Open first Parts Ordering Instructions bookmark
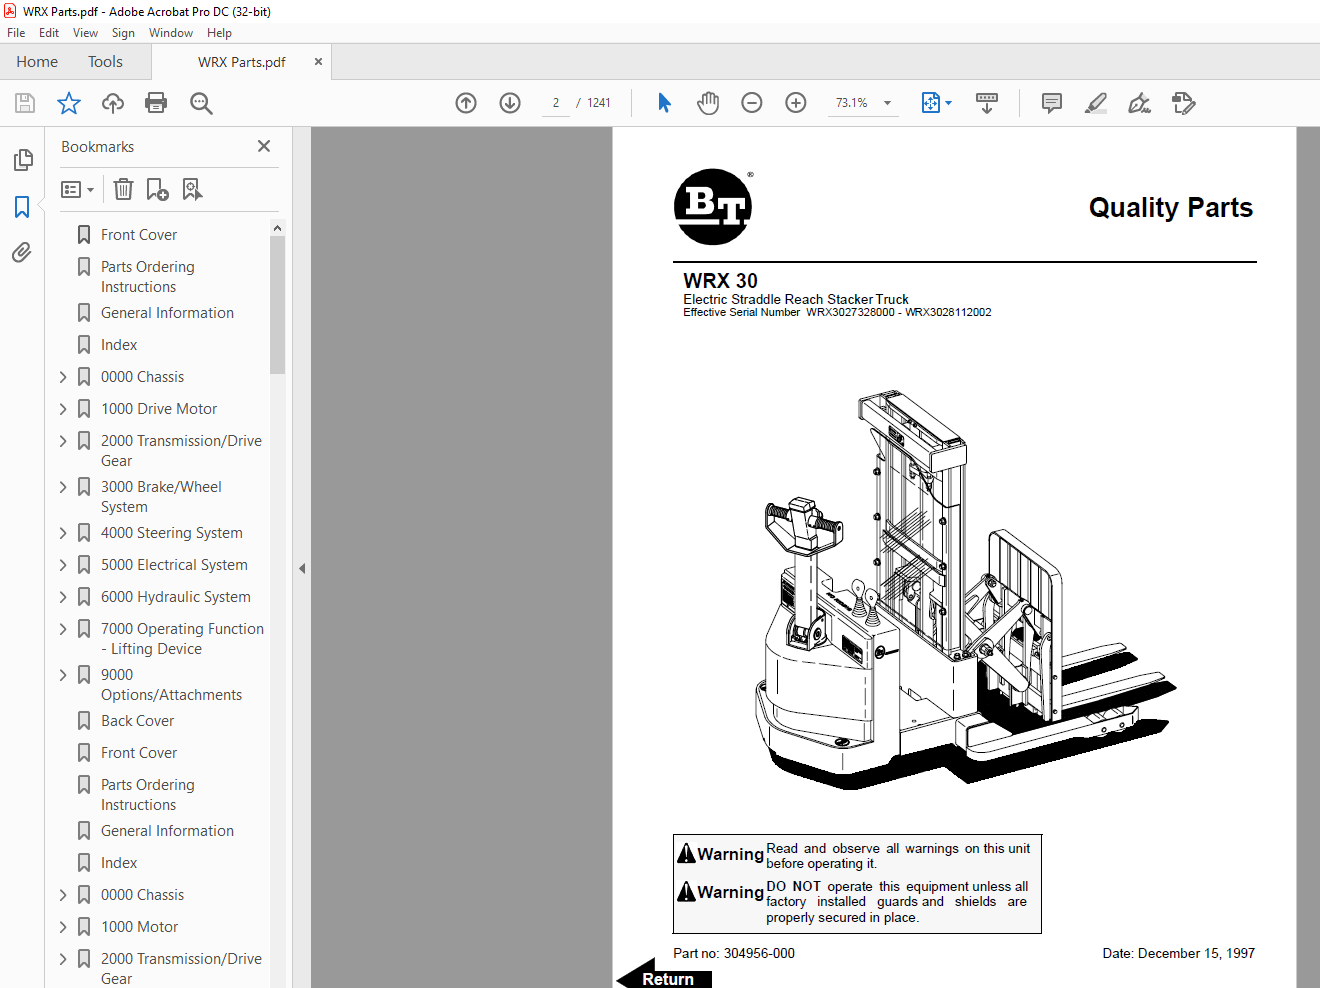Viewport: 1320px width, 988px height. tap(147, 277)
